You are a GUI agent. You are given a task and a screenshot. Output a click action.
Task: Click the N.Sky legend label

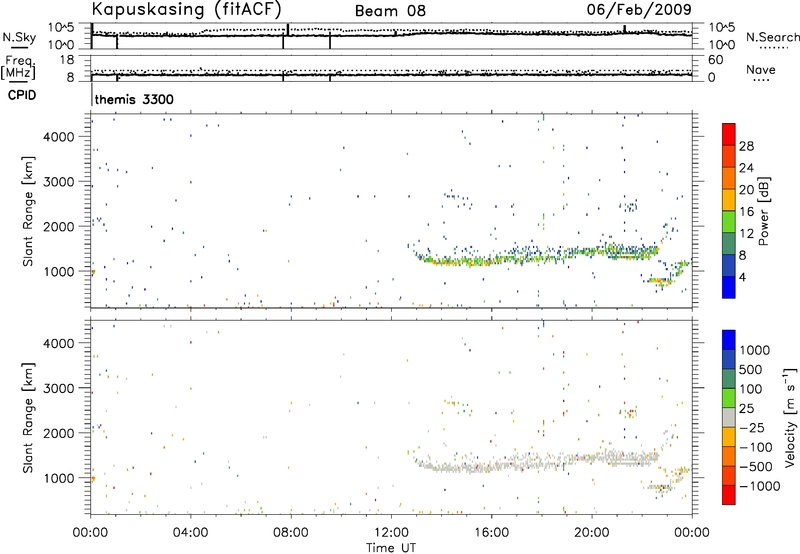point(19,37)
